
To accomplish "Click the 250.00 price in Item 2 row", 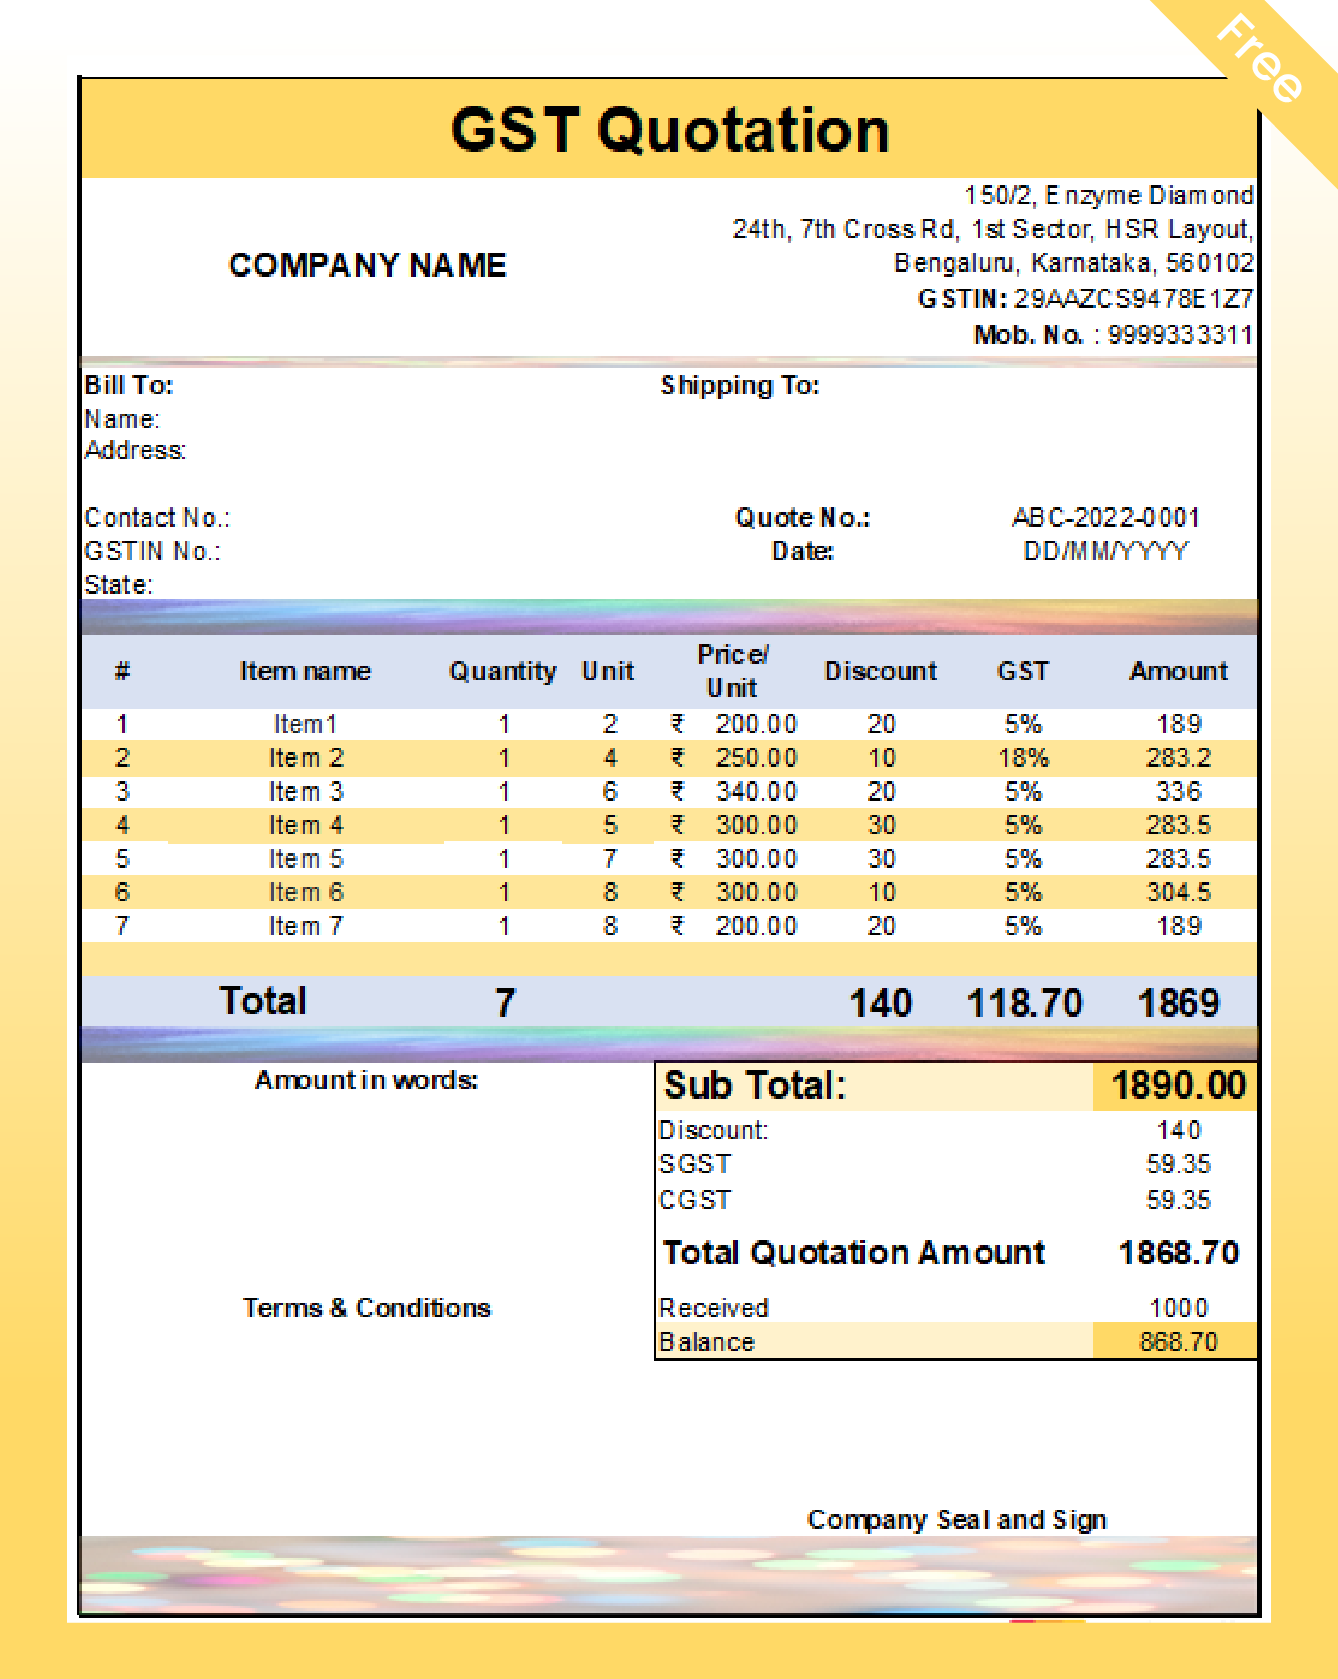I will (x=756, y=758).
